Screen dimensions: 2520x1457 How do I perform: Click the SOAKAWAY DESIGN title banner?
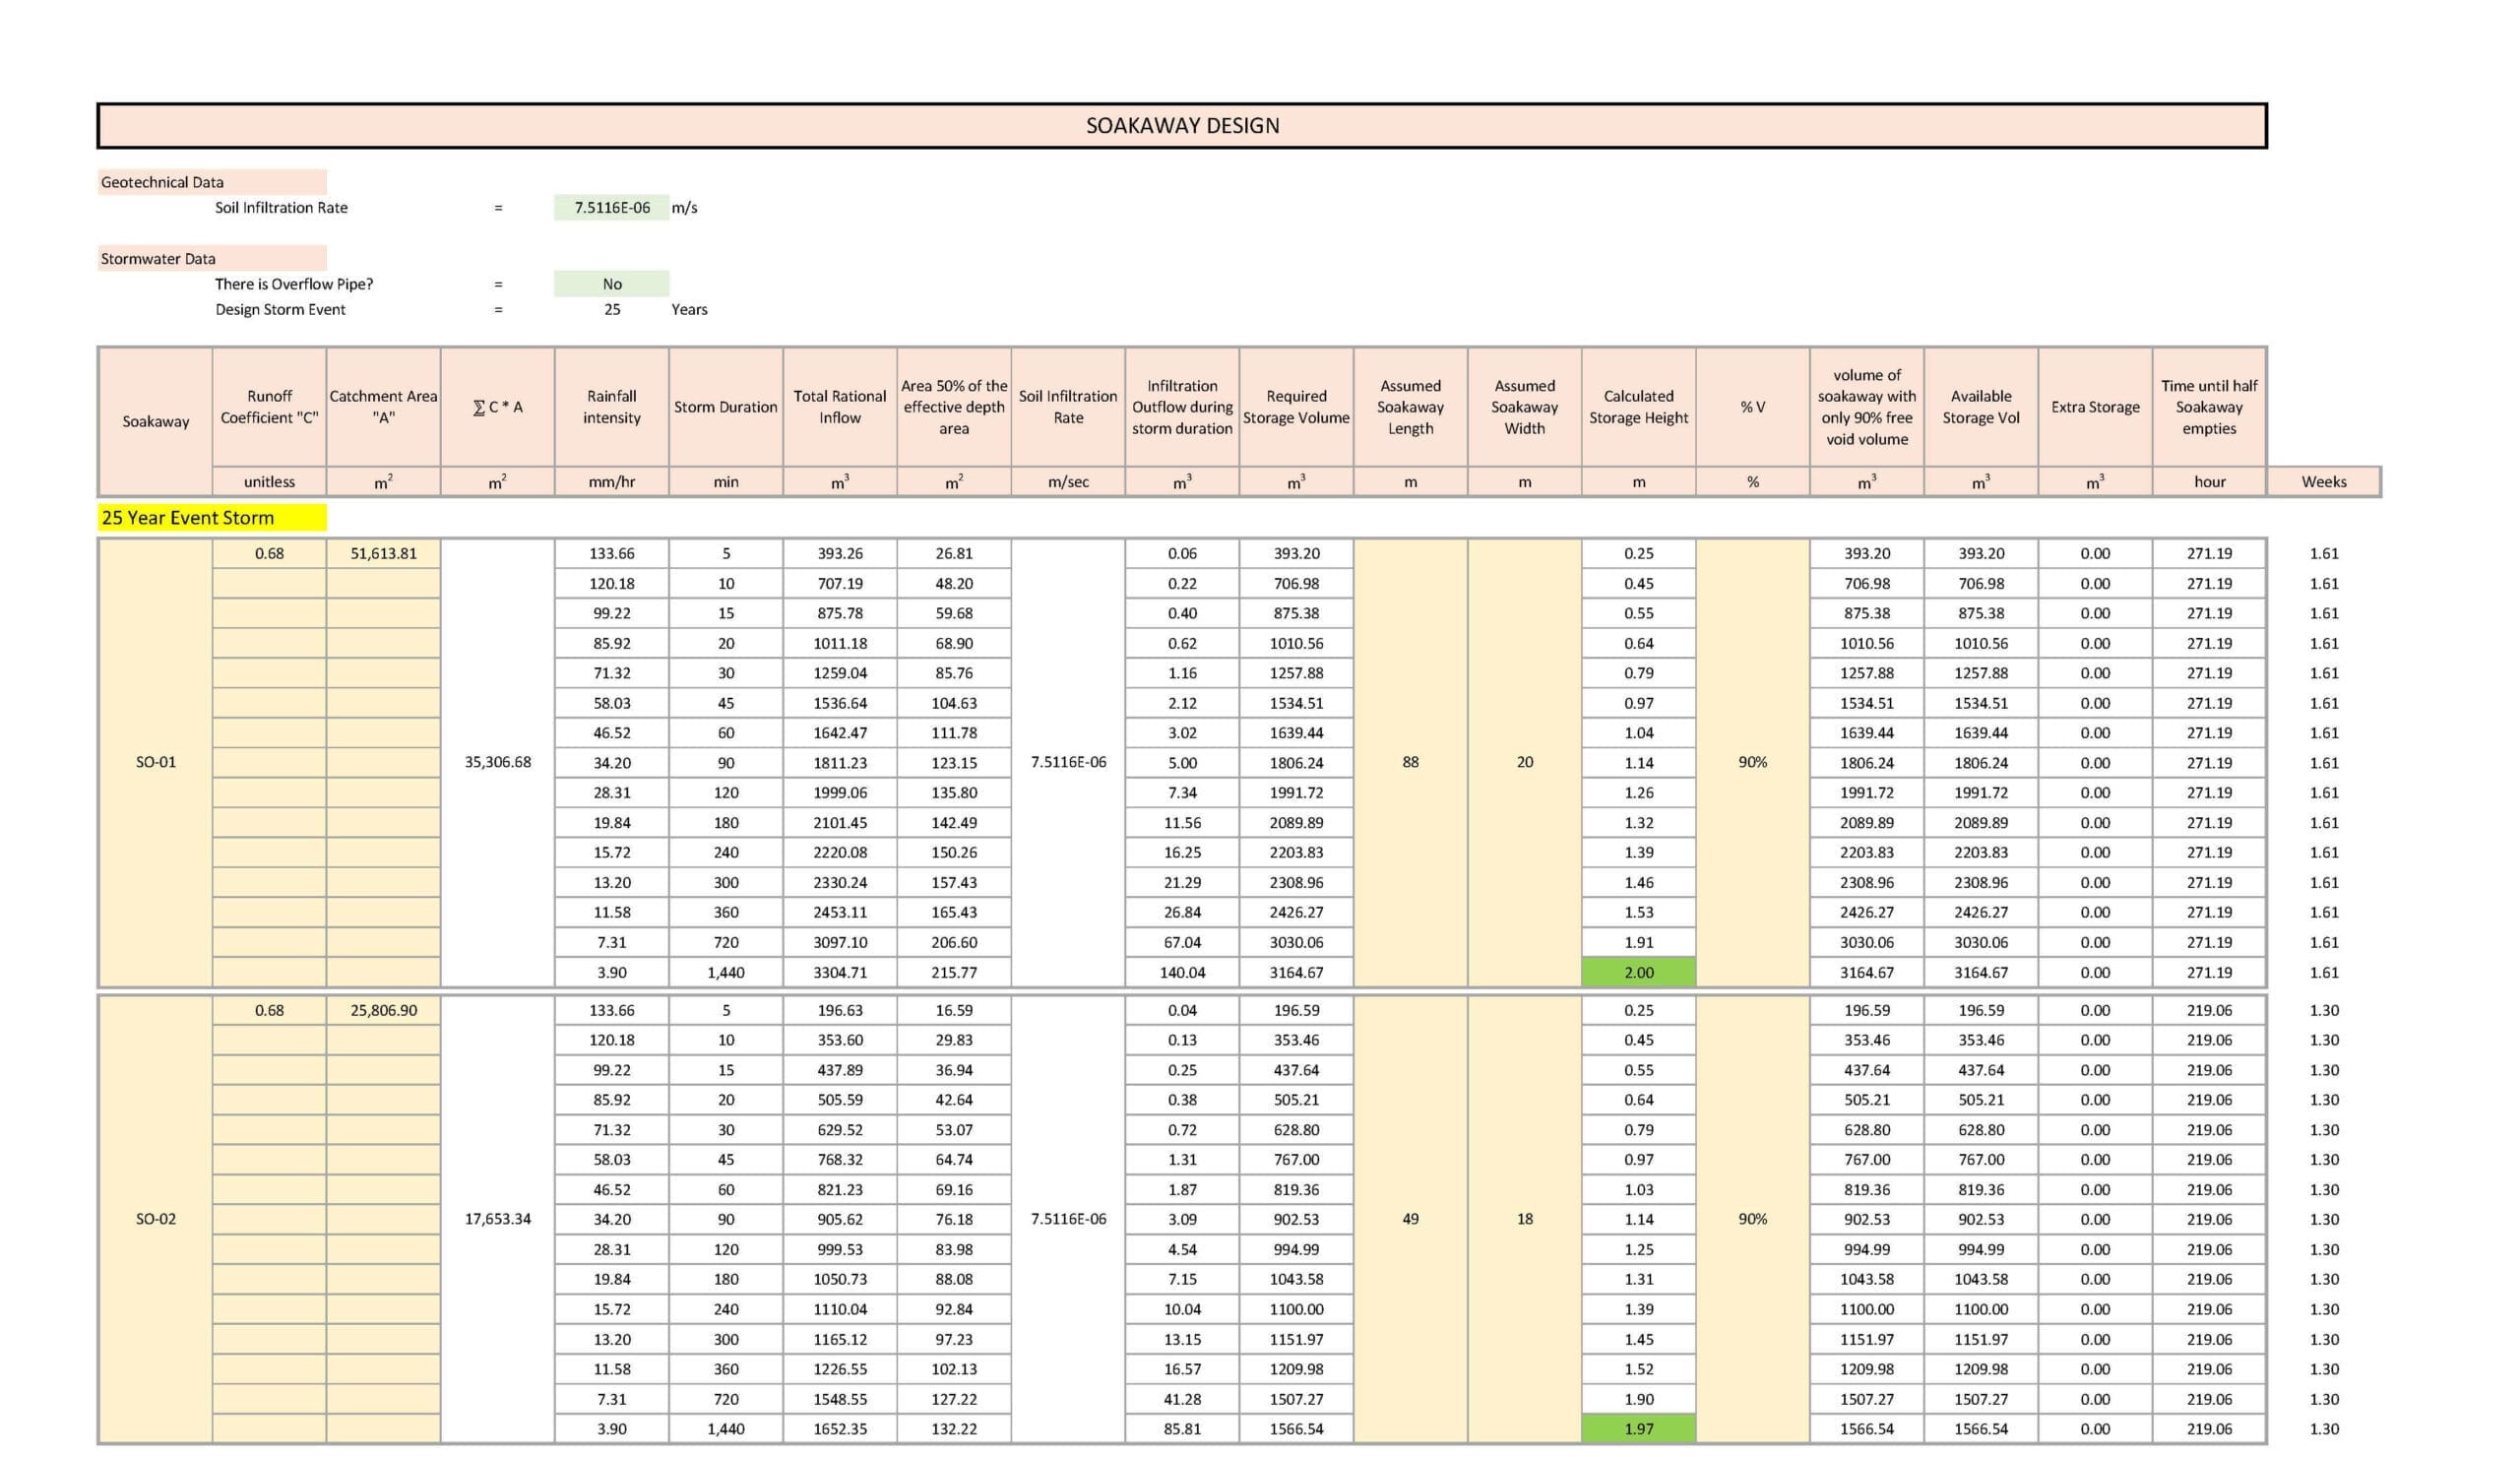(x=1181, y=125)
